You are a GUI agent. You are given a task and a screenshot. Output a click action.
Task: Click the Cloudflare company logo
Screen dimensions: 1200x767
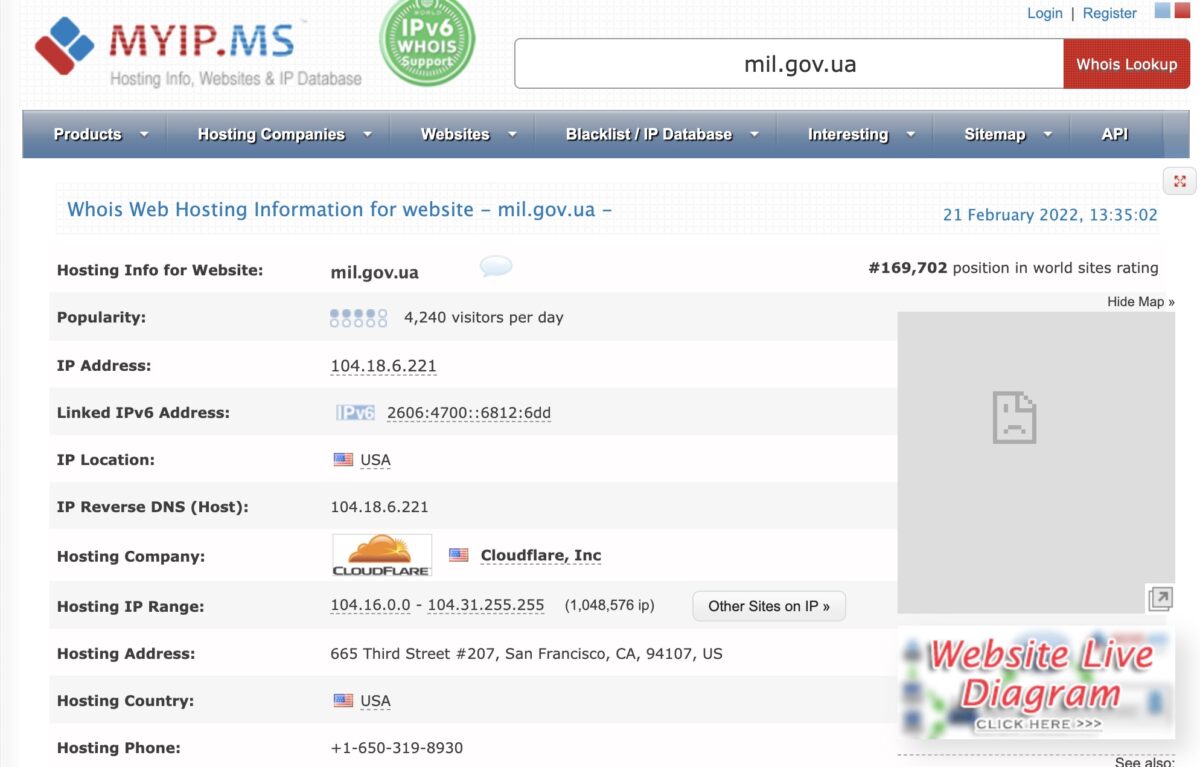pyautogui.click(x=382, y=555)
